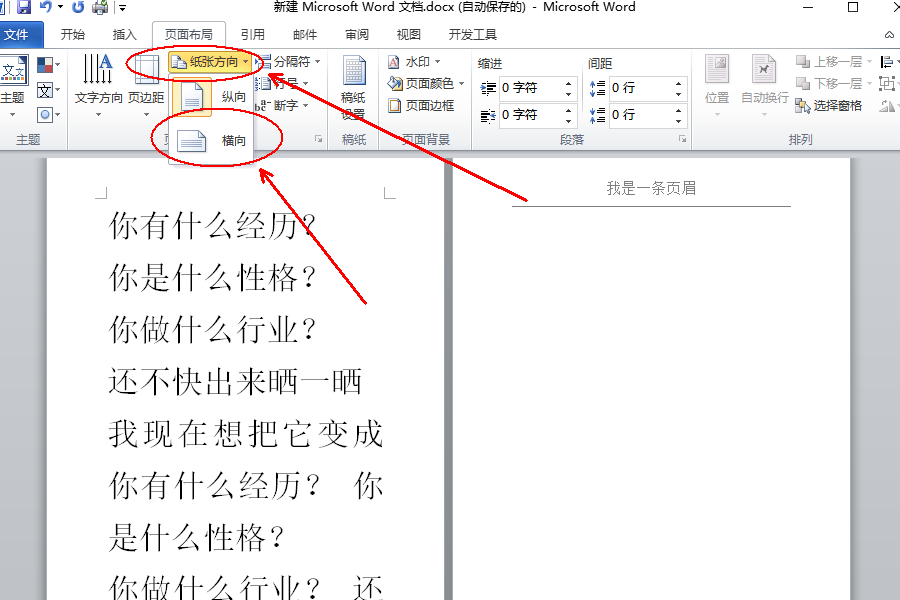Increase spacing after with up stepper
The width and height of the screenshot is (900, 600).
pos(678,110)
